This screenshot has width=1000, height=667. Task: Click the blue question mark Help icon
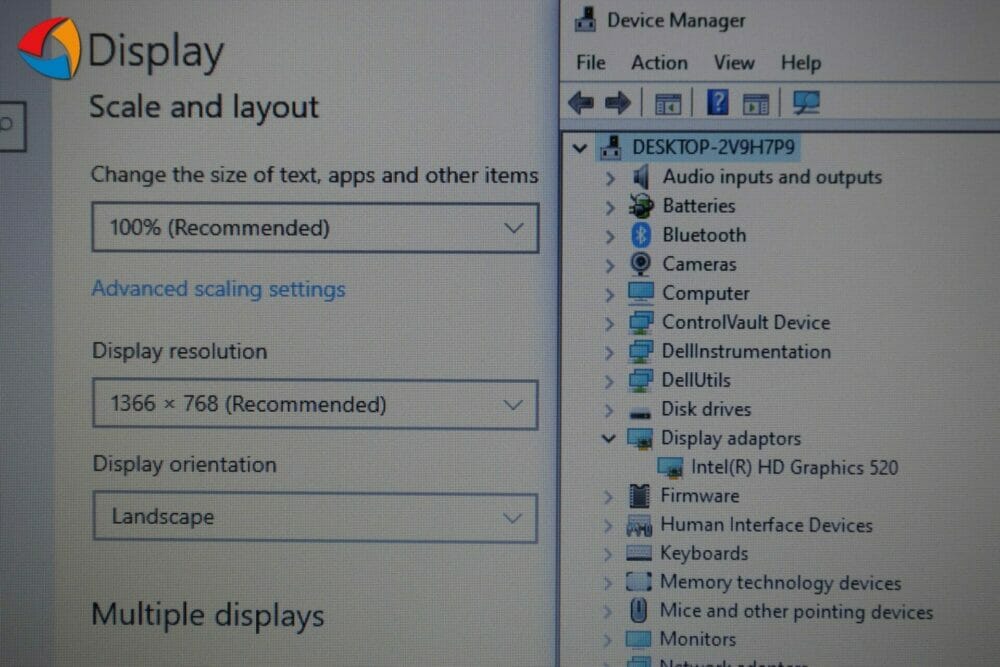[717, 103]
